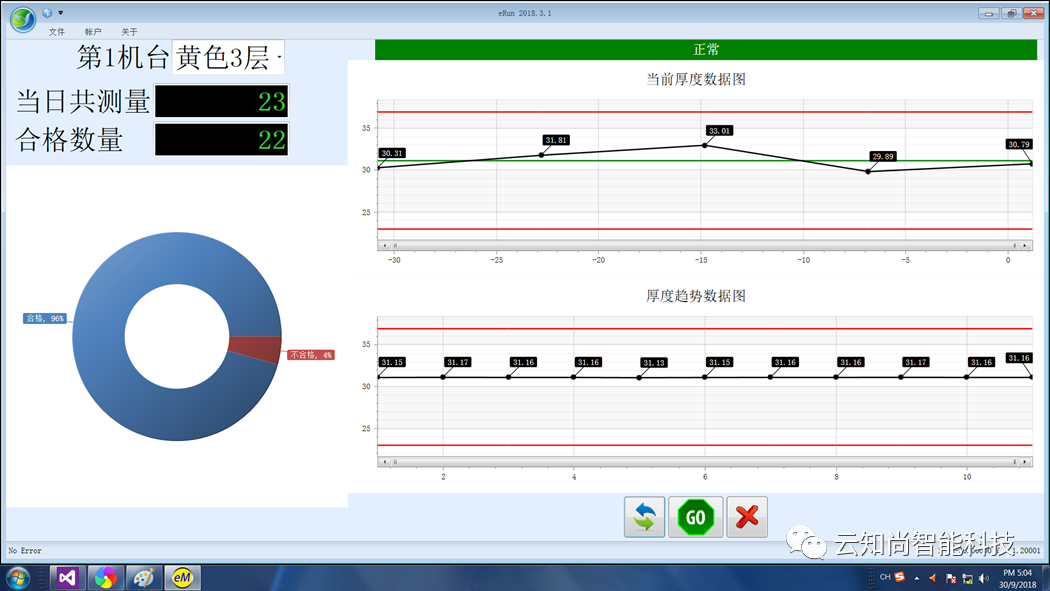Expand the quick access toolbar arrow
1050x591 pixels.
[61, 13]
